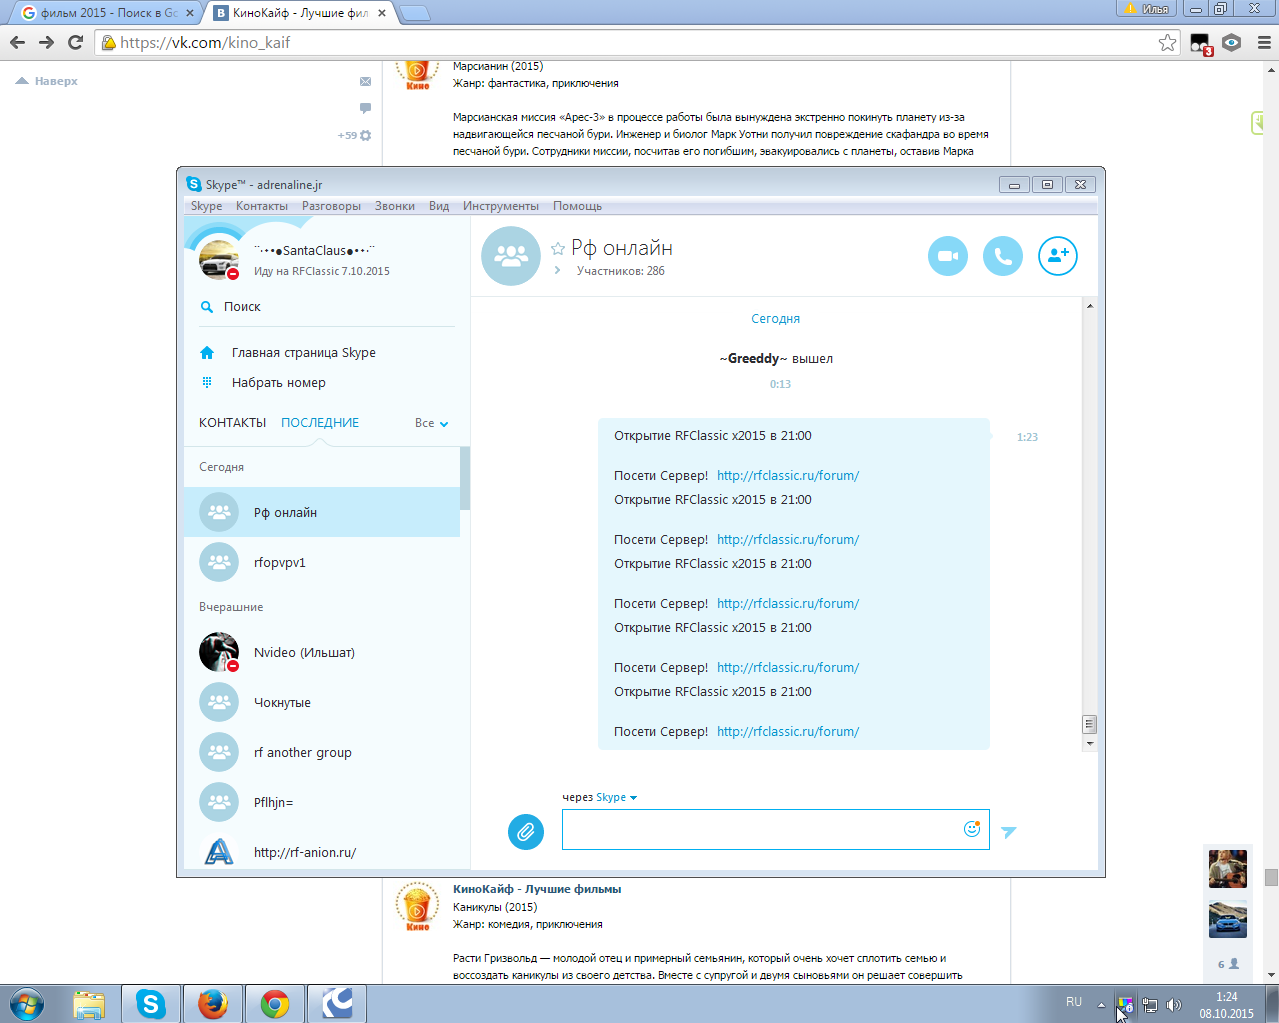
Task: Open the КиноКайф - Лучшие фильмы link
Action: coord(537,889)
